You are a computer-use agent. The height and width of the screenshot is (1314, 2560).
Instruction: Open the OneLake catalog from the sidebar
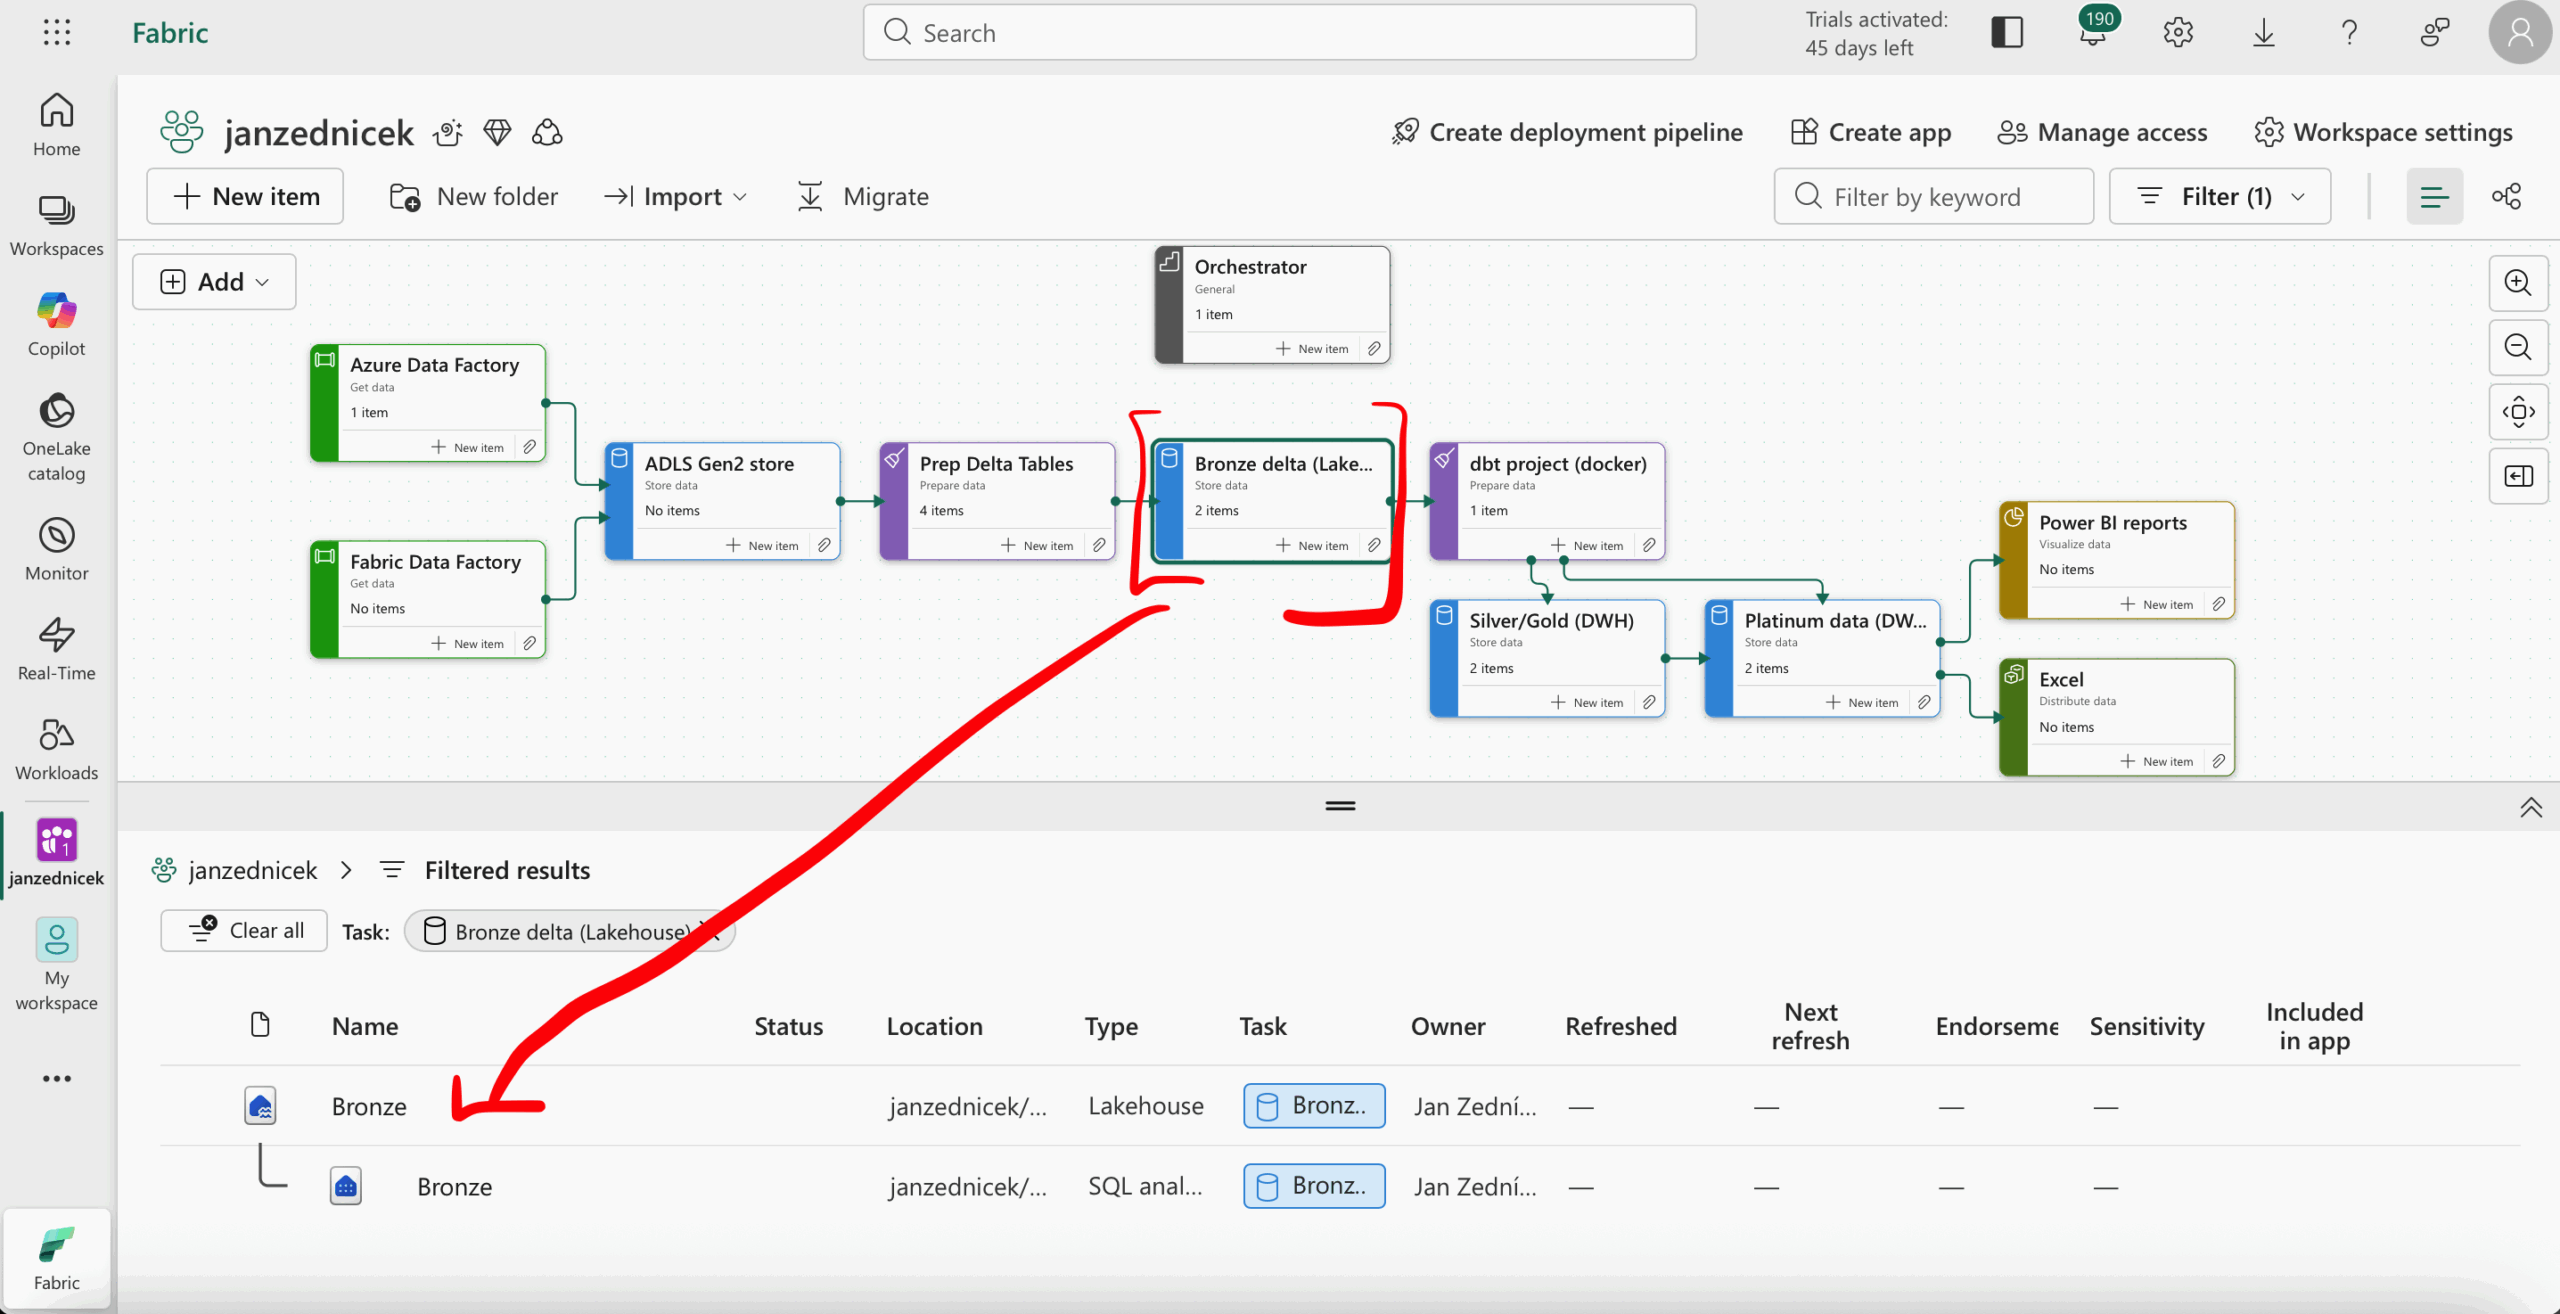click(56, 436)
